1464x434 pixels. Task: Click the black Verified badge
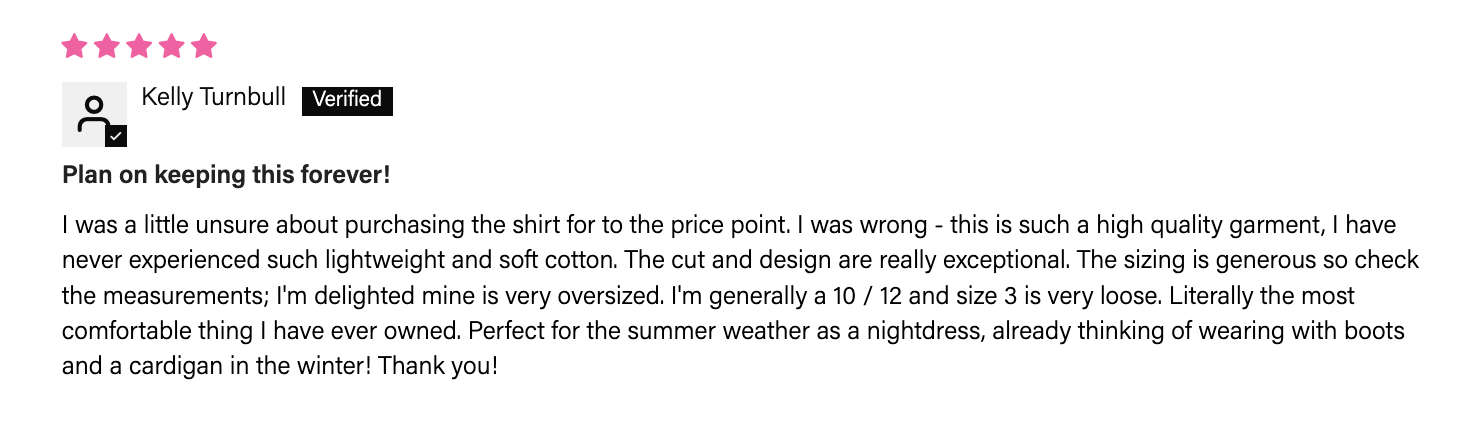(347, 99)
